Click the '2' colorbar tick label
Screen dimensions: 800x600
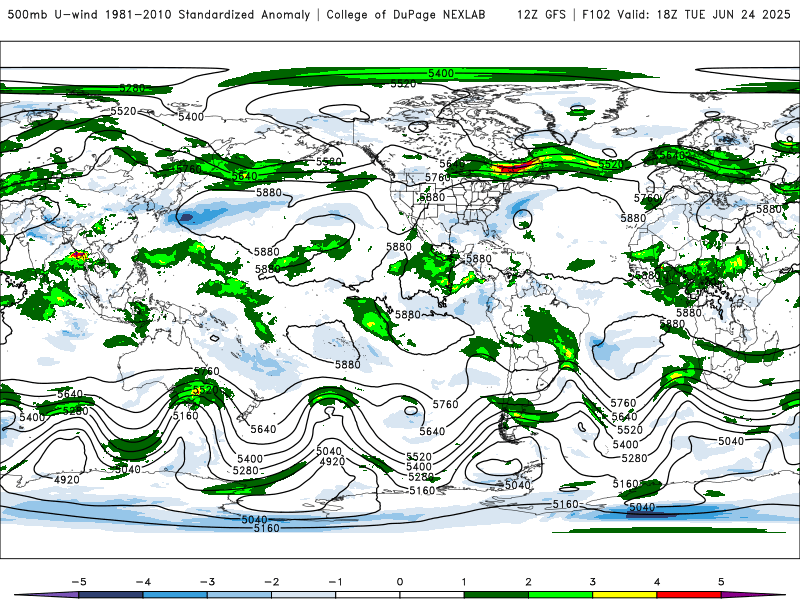point(529,582)
